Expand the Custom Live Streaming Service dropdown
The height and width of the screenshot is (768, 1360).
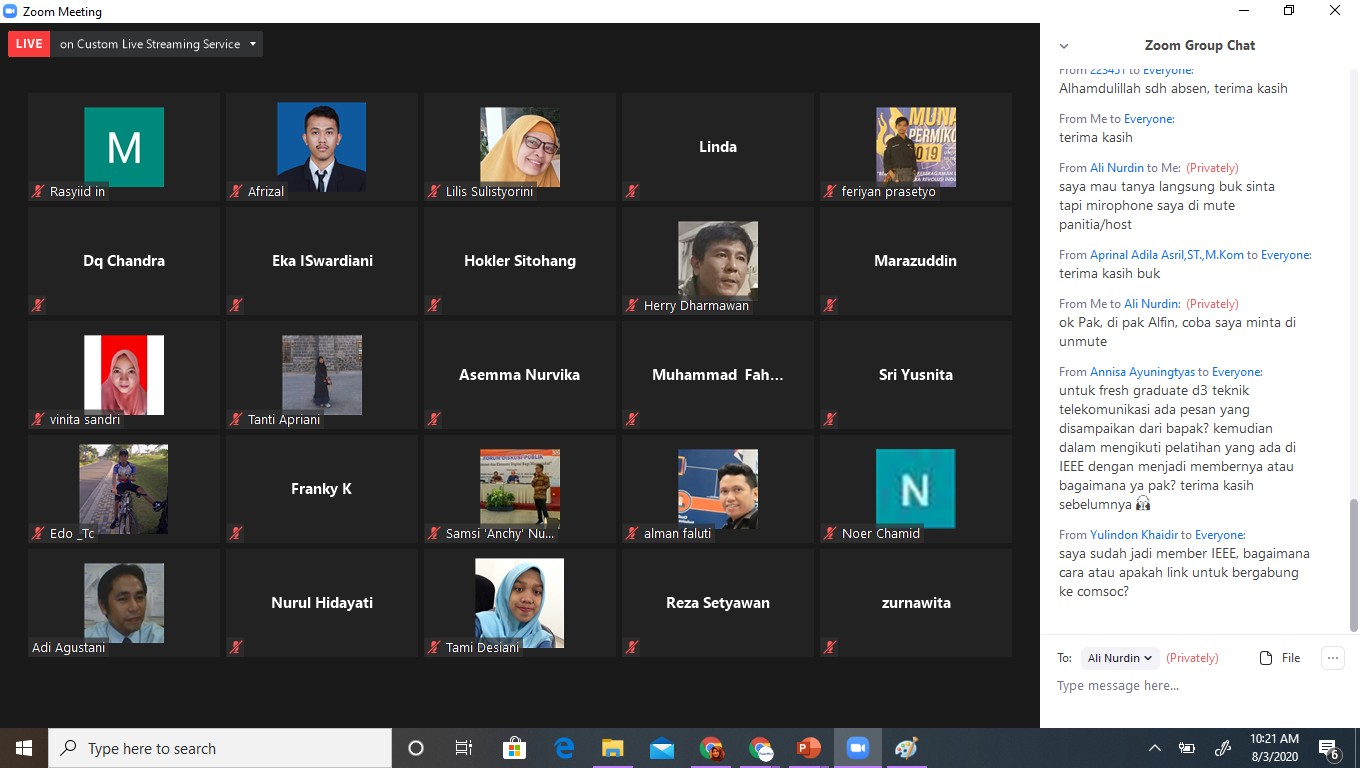coord(253,44)
